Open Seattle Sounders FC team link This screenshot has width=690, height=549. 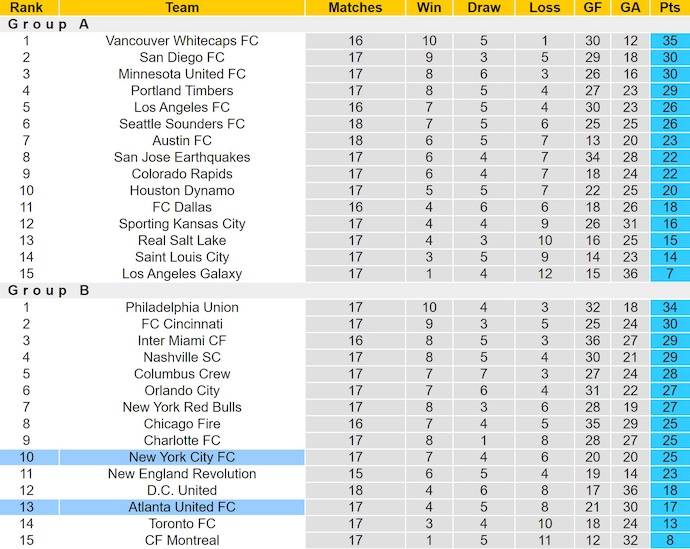point(181,124)
